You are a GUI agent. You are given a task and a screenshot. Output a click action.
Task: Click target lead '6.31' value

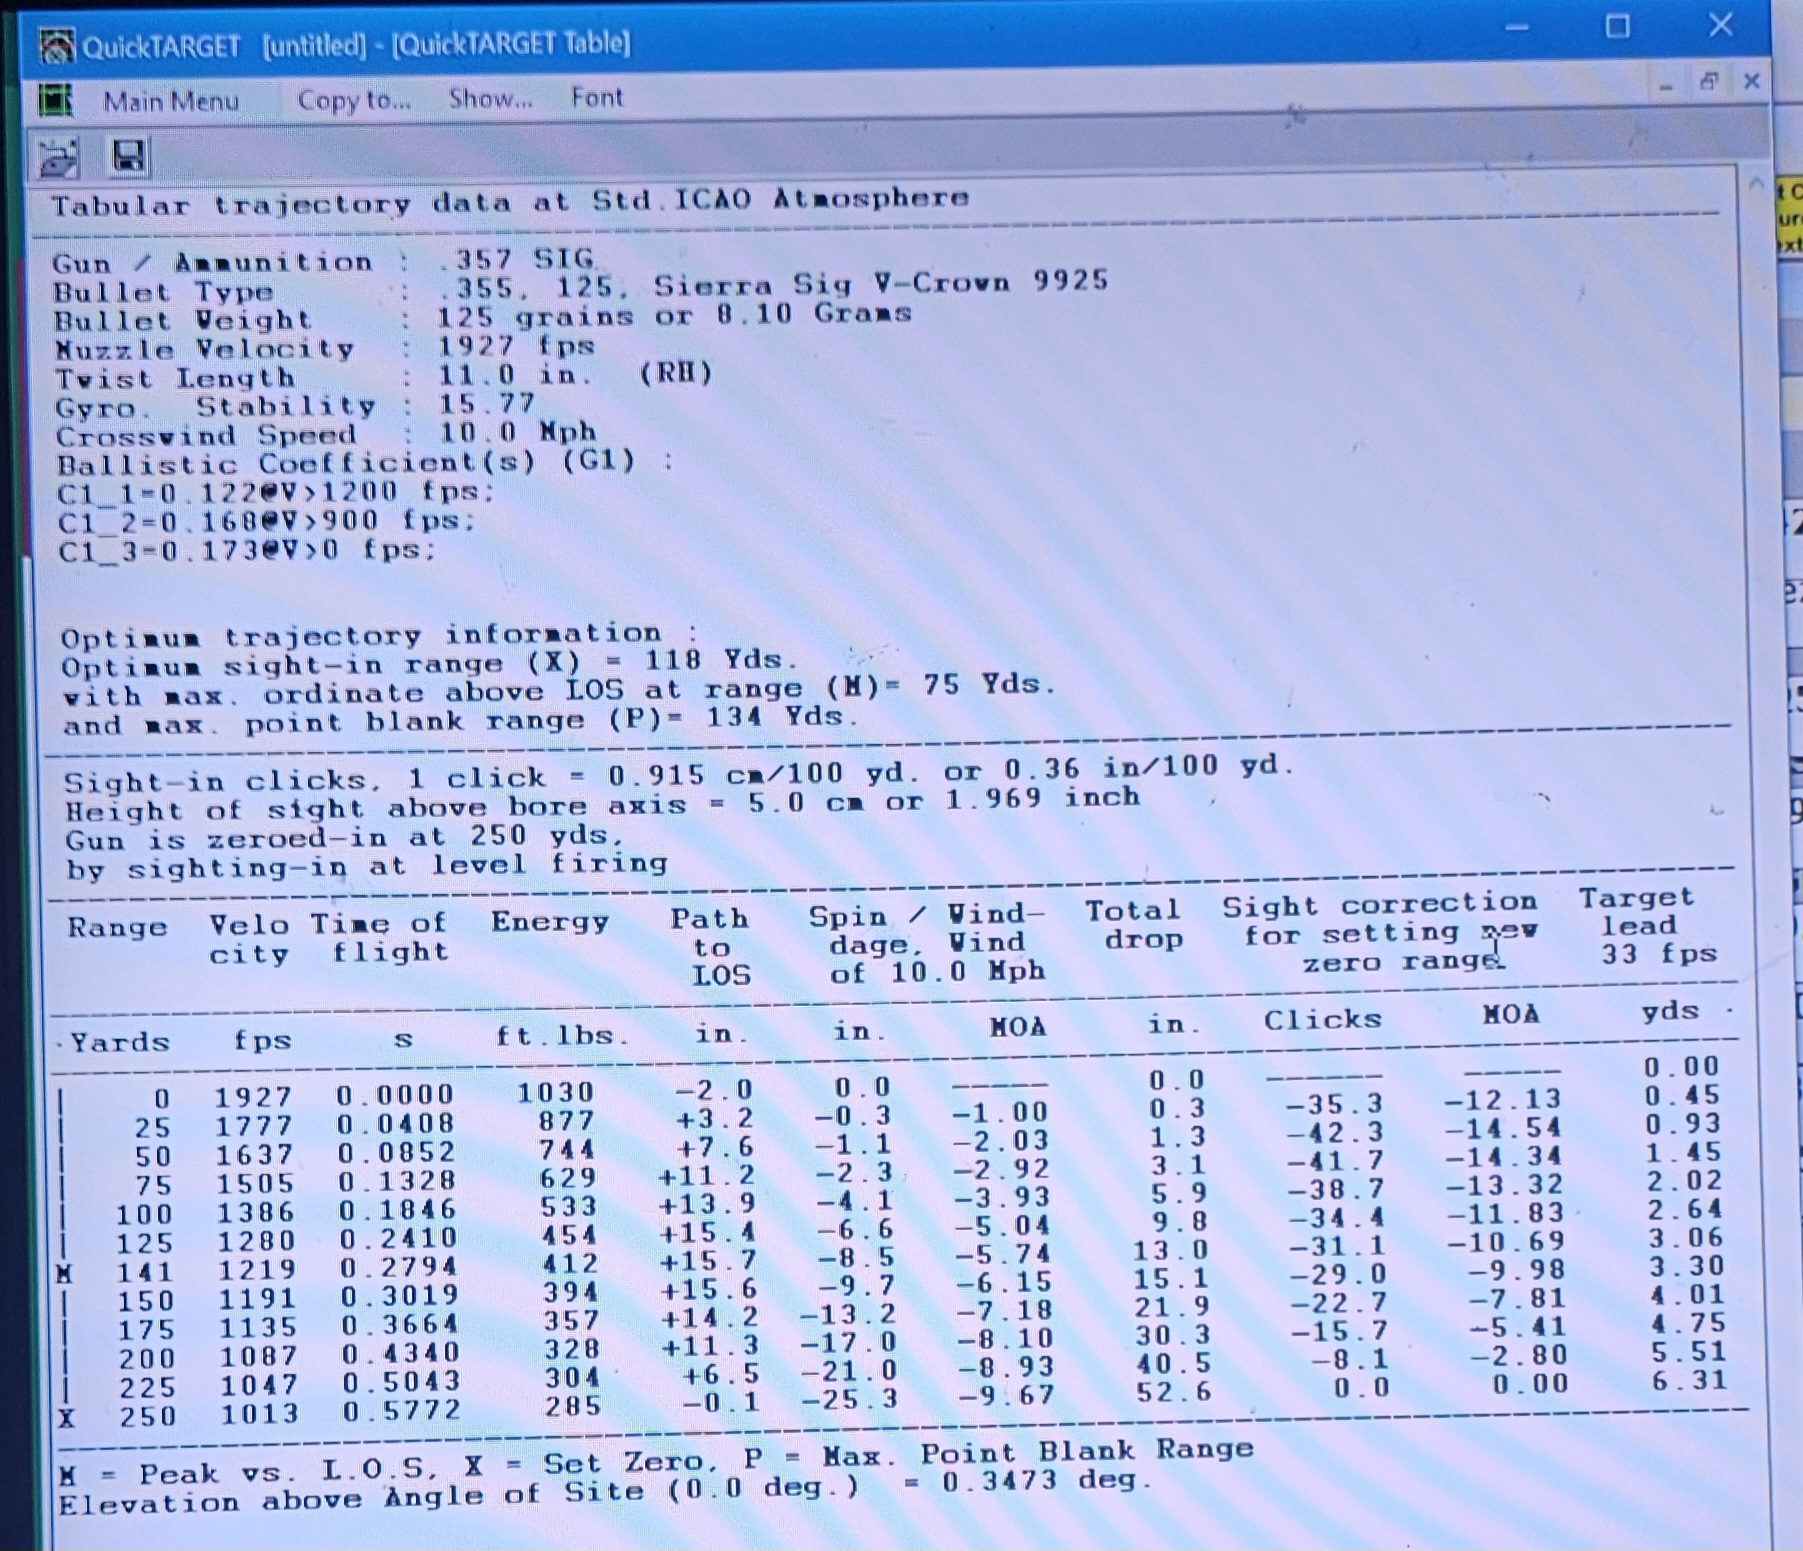pos(1689,1381)
